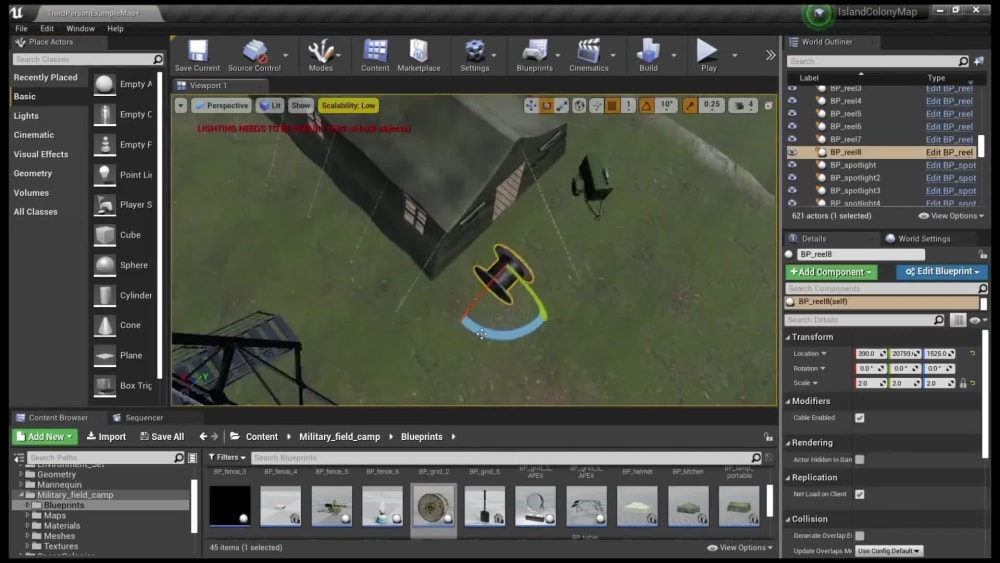Open the Add Component dropdown
The image size is (1000, 563).
831,272
